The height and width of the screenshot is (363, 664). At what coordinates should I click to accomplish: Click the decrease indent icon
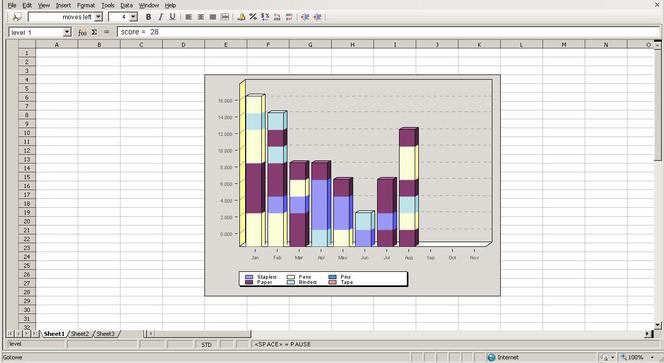pyautogui.click(x=305, y=17)
